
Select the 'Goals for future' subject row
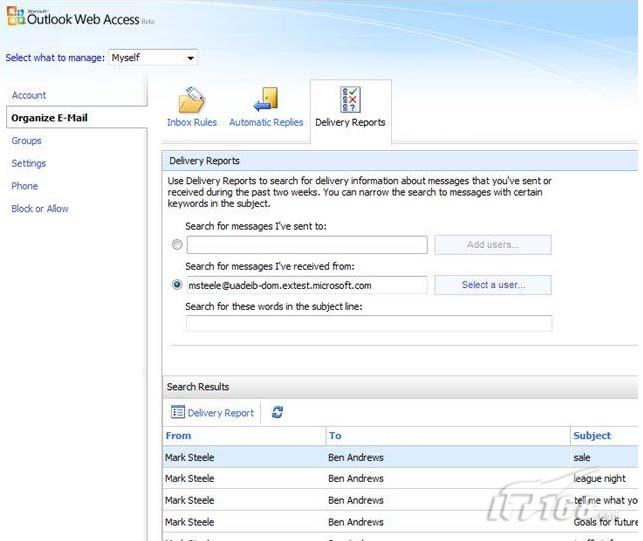pyautogui.click(x=401, y=522)
